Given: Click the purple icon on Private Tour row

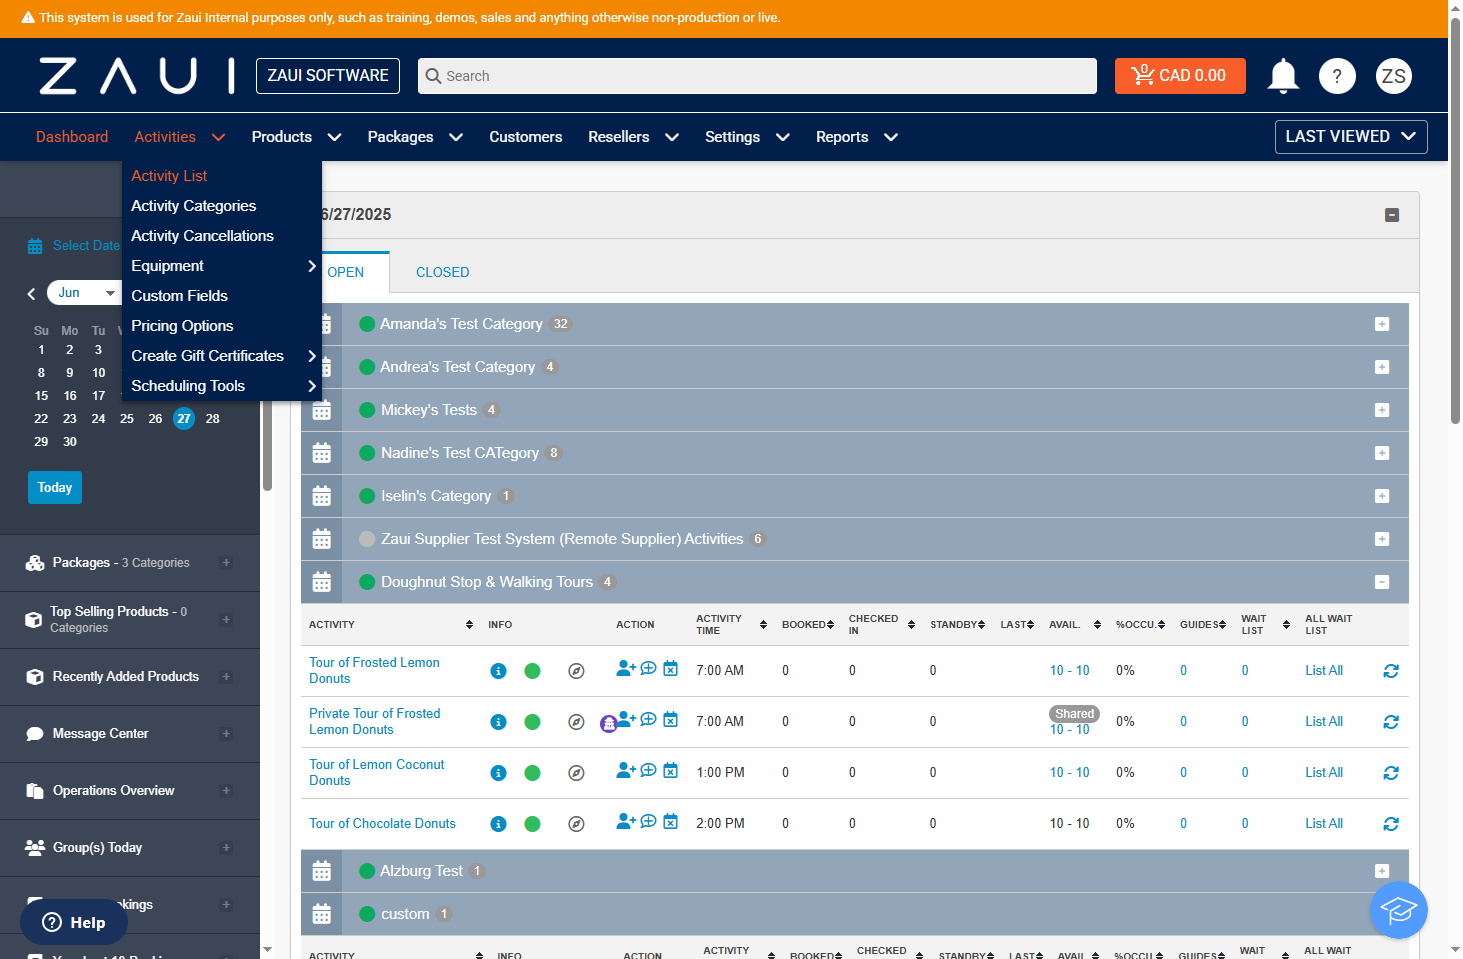Looking at the screenshot, I should 608,724.
